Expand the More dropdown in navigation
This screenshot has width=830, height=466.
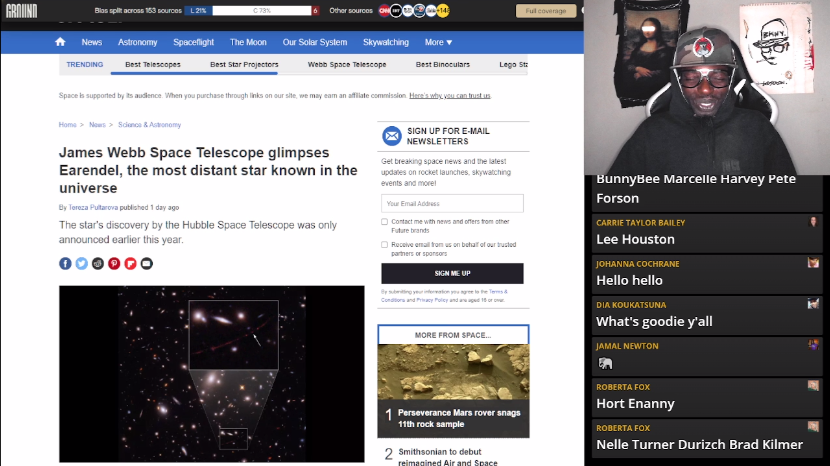[x=438, y=42]
